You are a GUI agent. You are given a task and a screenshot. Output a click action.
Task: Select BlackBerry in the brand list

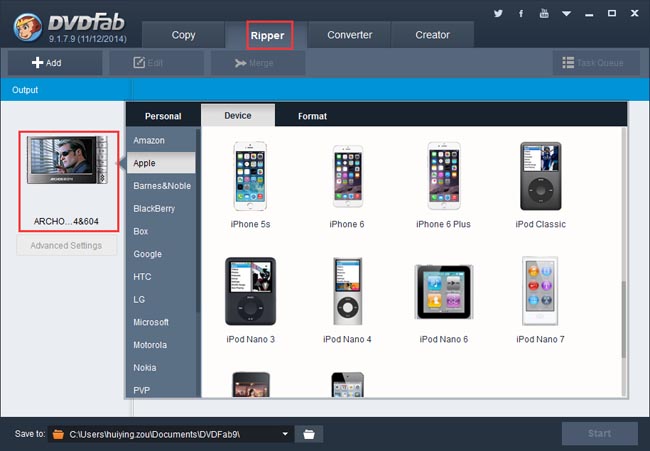[x=161, y=209]
